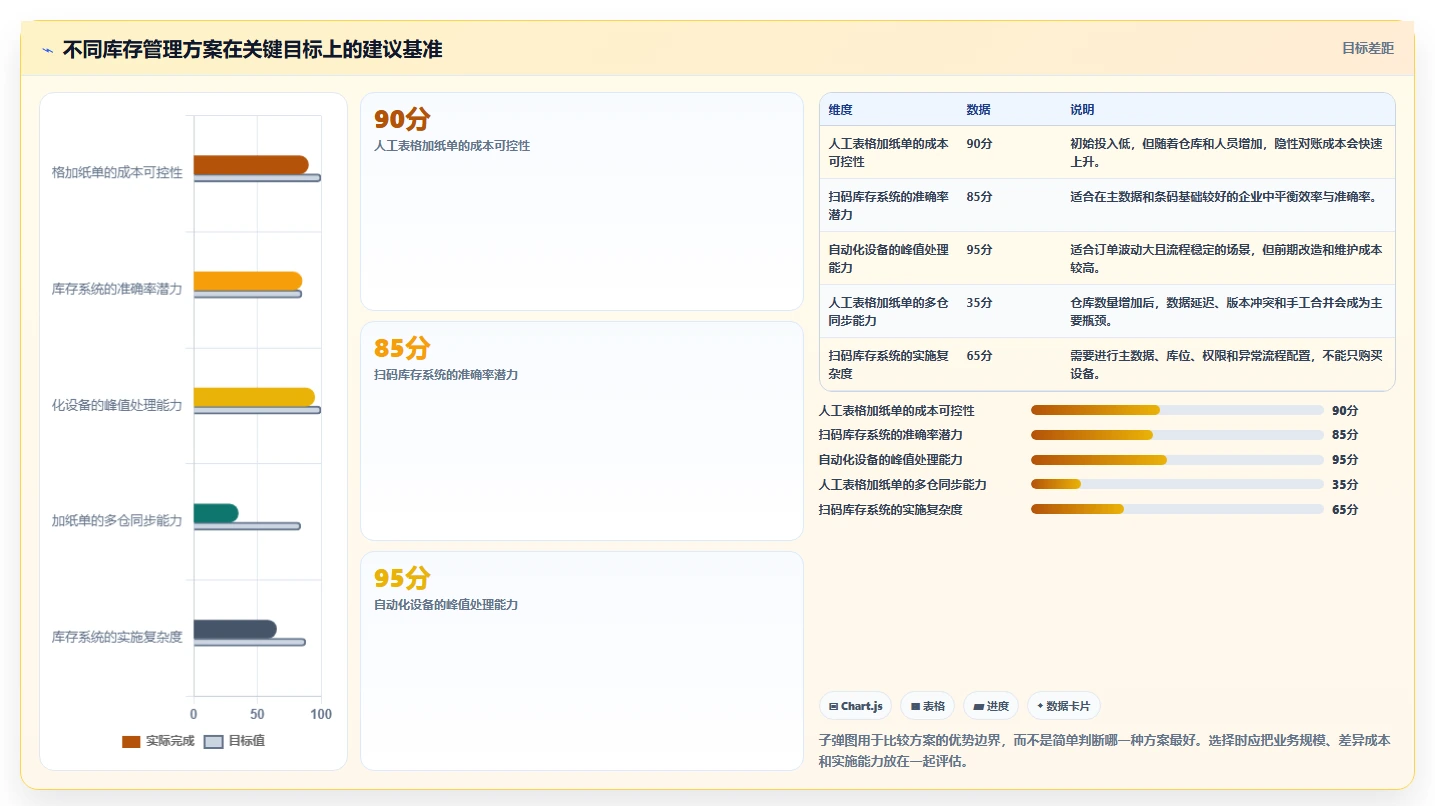Click the green 多仓同步能力 actual bar in the chart
Viewport: 1435px width, 806px height.
click(216, 513)
